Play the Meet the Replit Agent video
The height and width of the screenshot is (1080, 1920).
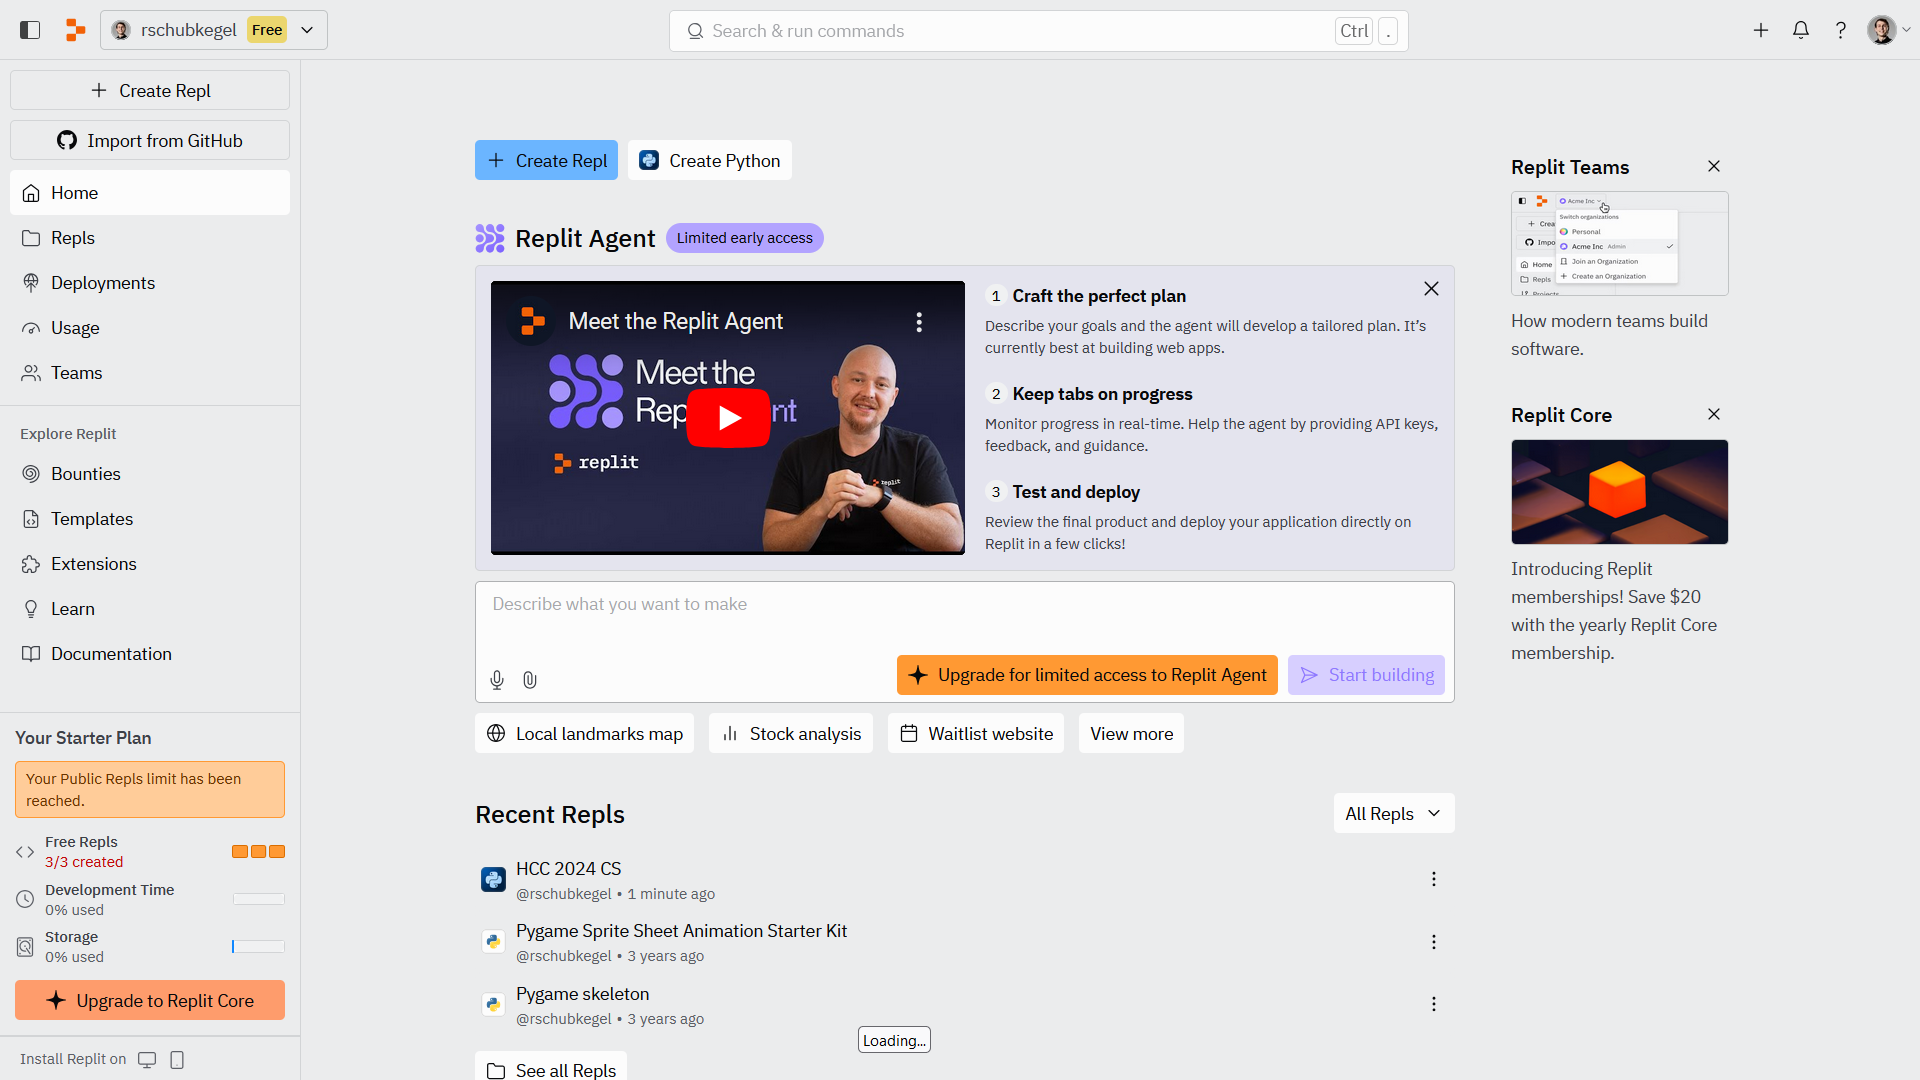click(728, 417)
